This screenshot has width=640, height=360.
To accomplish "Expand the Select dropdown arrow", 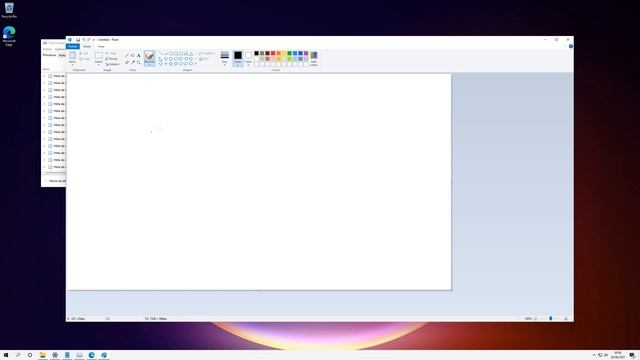I will coord(99,64).
